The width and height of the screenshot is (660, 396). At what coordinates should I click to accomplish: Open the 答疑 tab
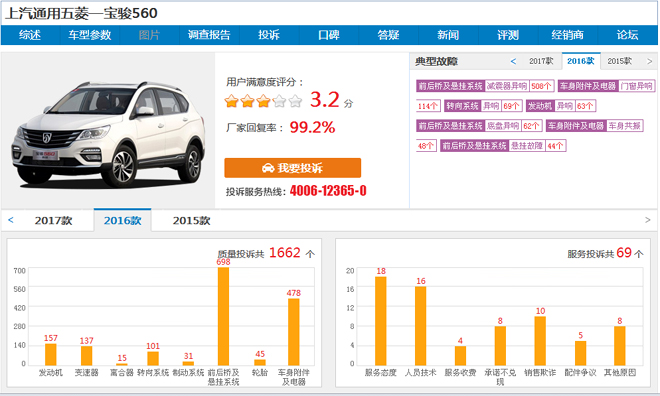pos(389,35)
